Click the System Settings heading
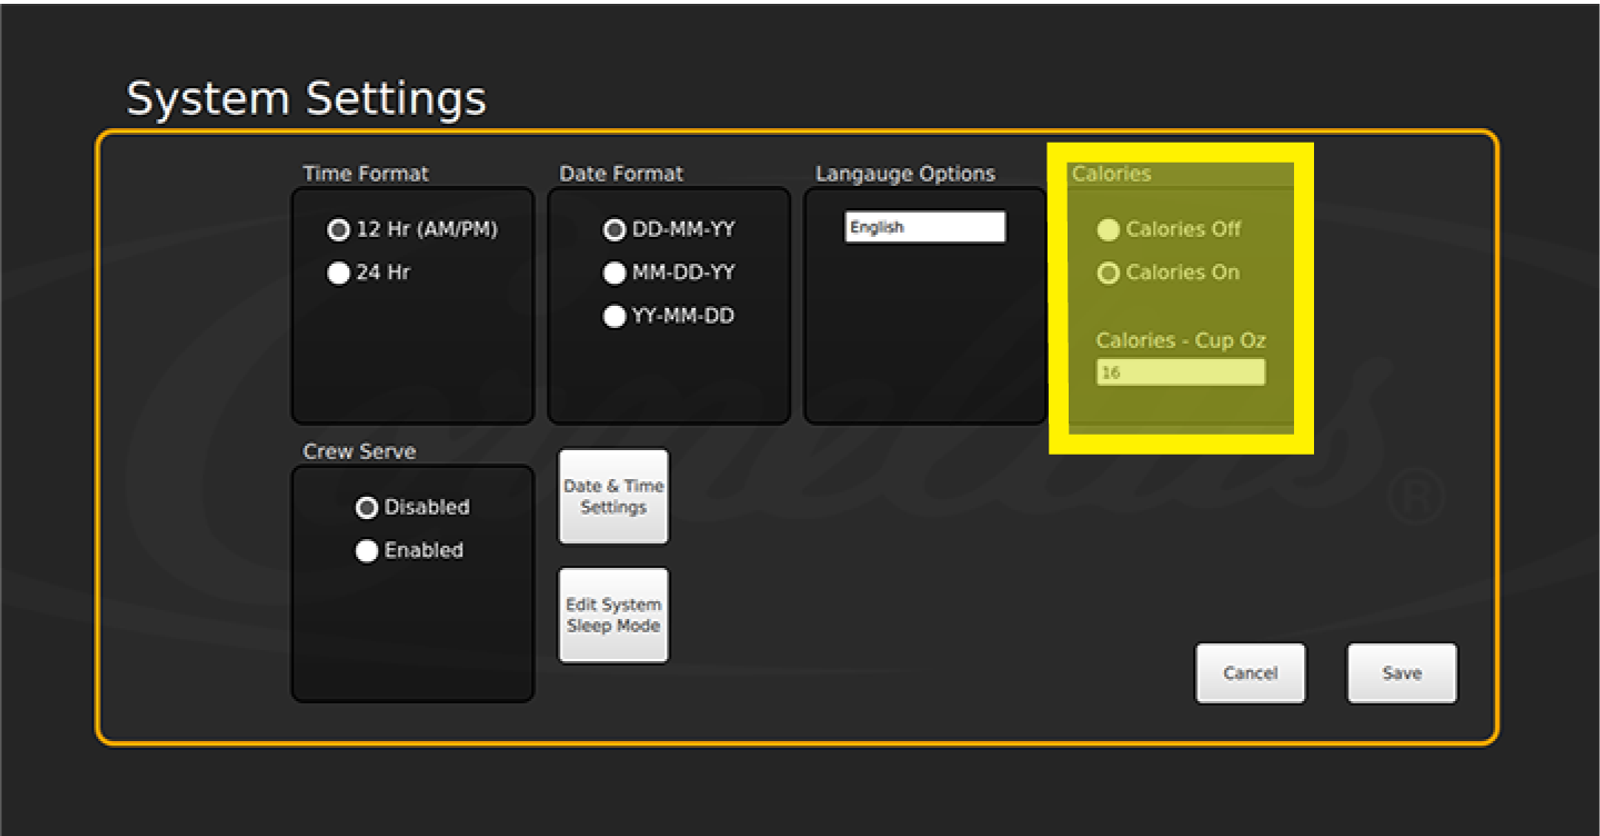 306,99
